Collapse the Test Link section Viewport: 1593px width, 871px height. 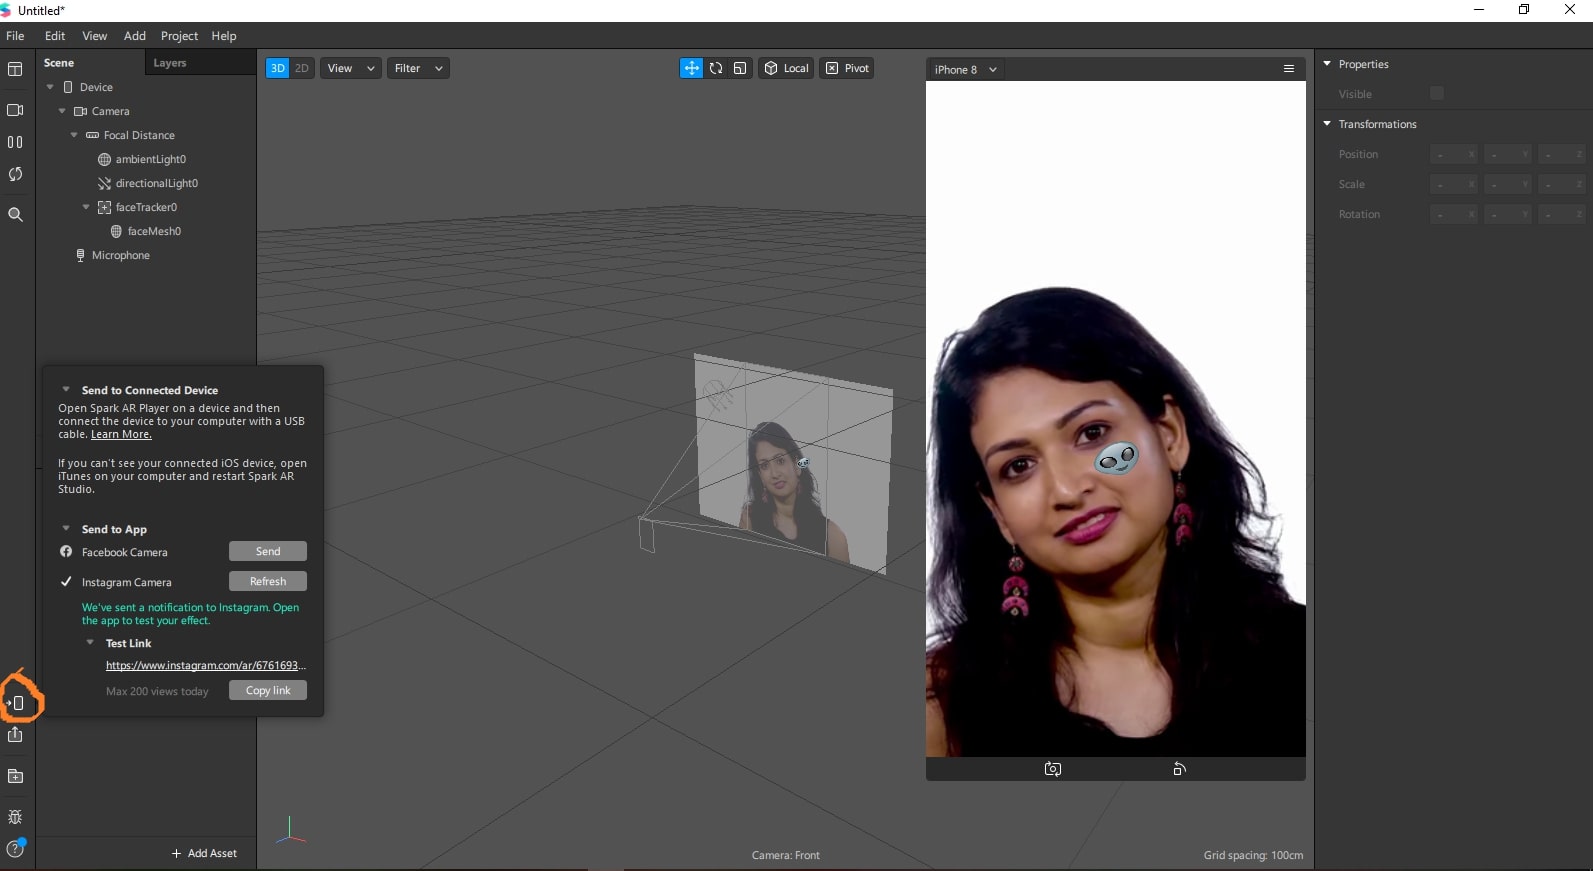(90, 643)
